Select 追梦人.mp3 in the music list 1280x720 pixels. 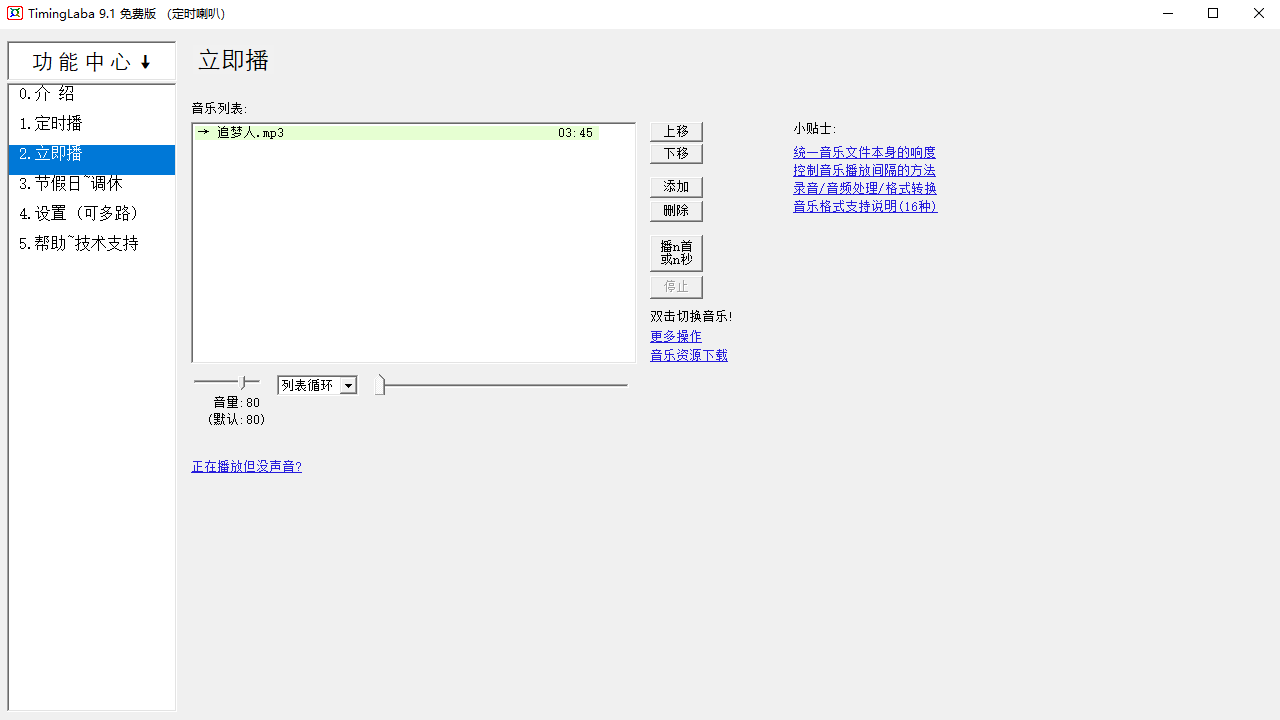tap(251, 133)
